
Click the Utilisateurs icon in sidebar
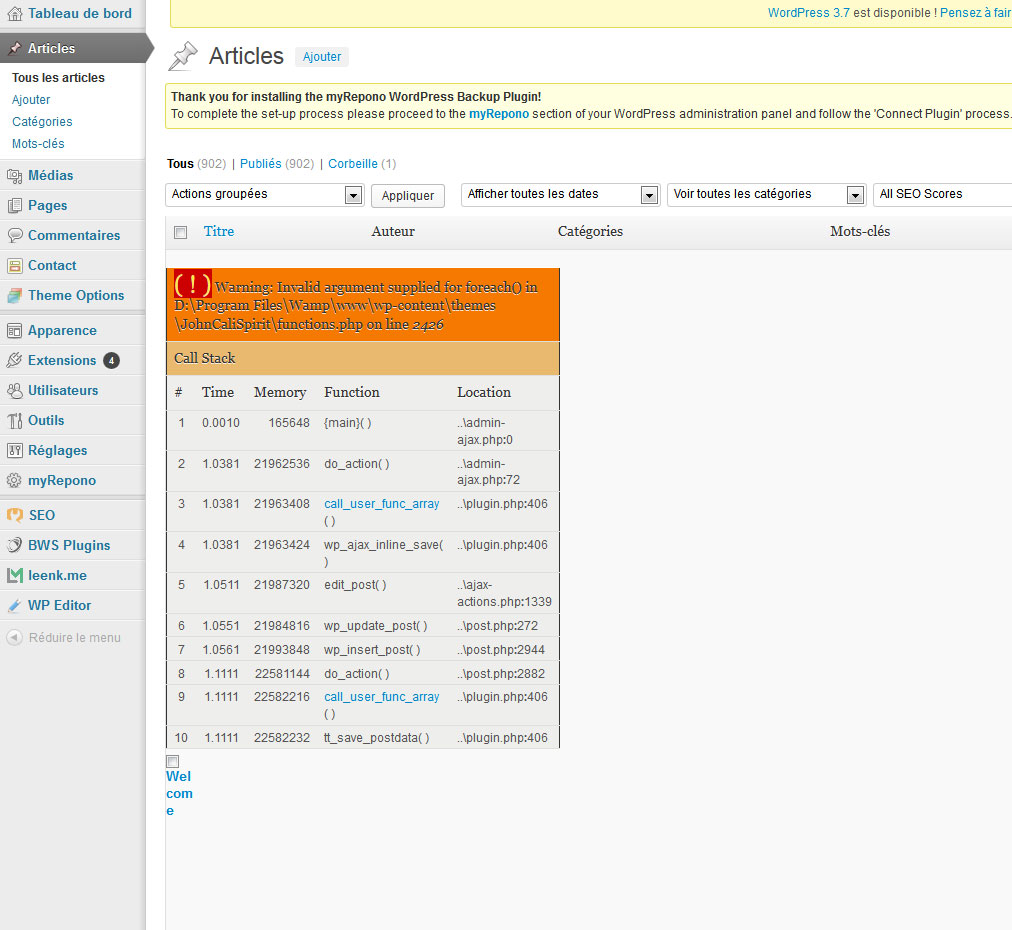(x=14, y=391)
